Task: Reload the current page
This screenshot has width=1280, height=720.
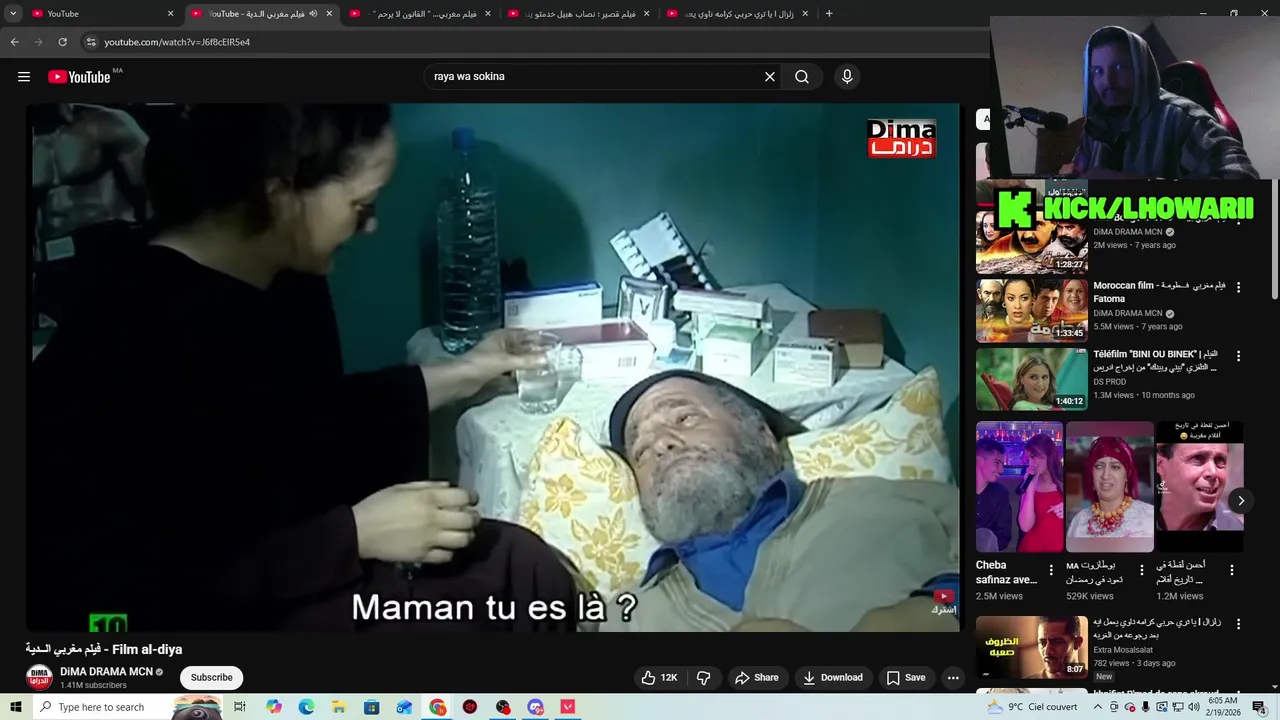Action: [62, 42]
